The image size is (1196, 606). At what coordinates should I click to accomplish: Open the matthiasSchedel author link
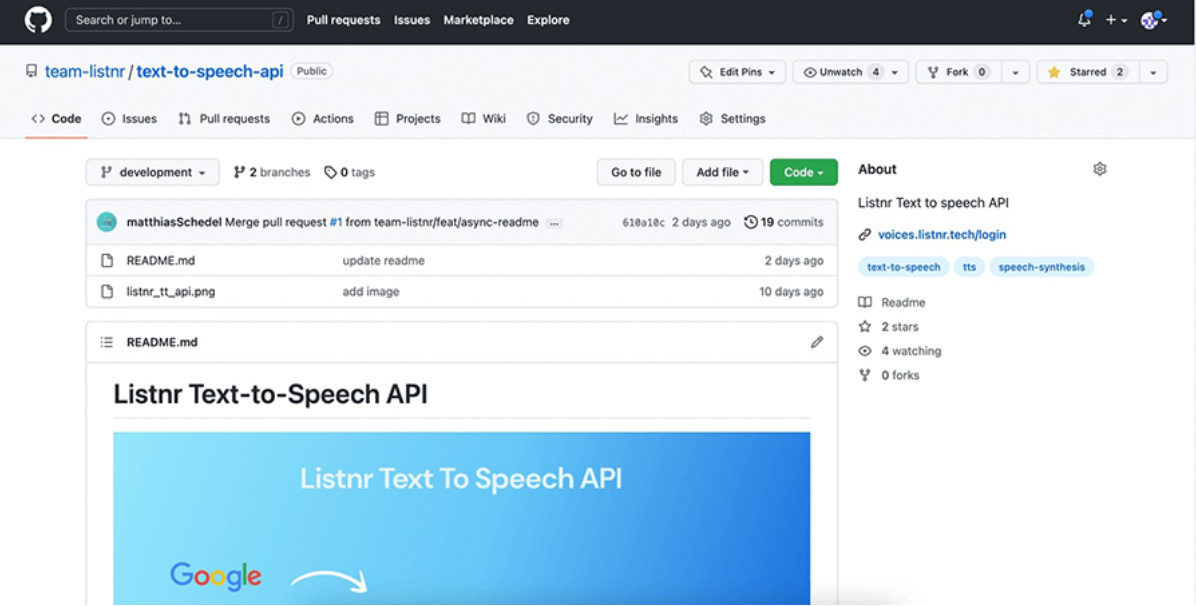tap(174, 222)
